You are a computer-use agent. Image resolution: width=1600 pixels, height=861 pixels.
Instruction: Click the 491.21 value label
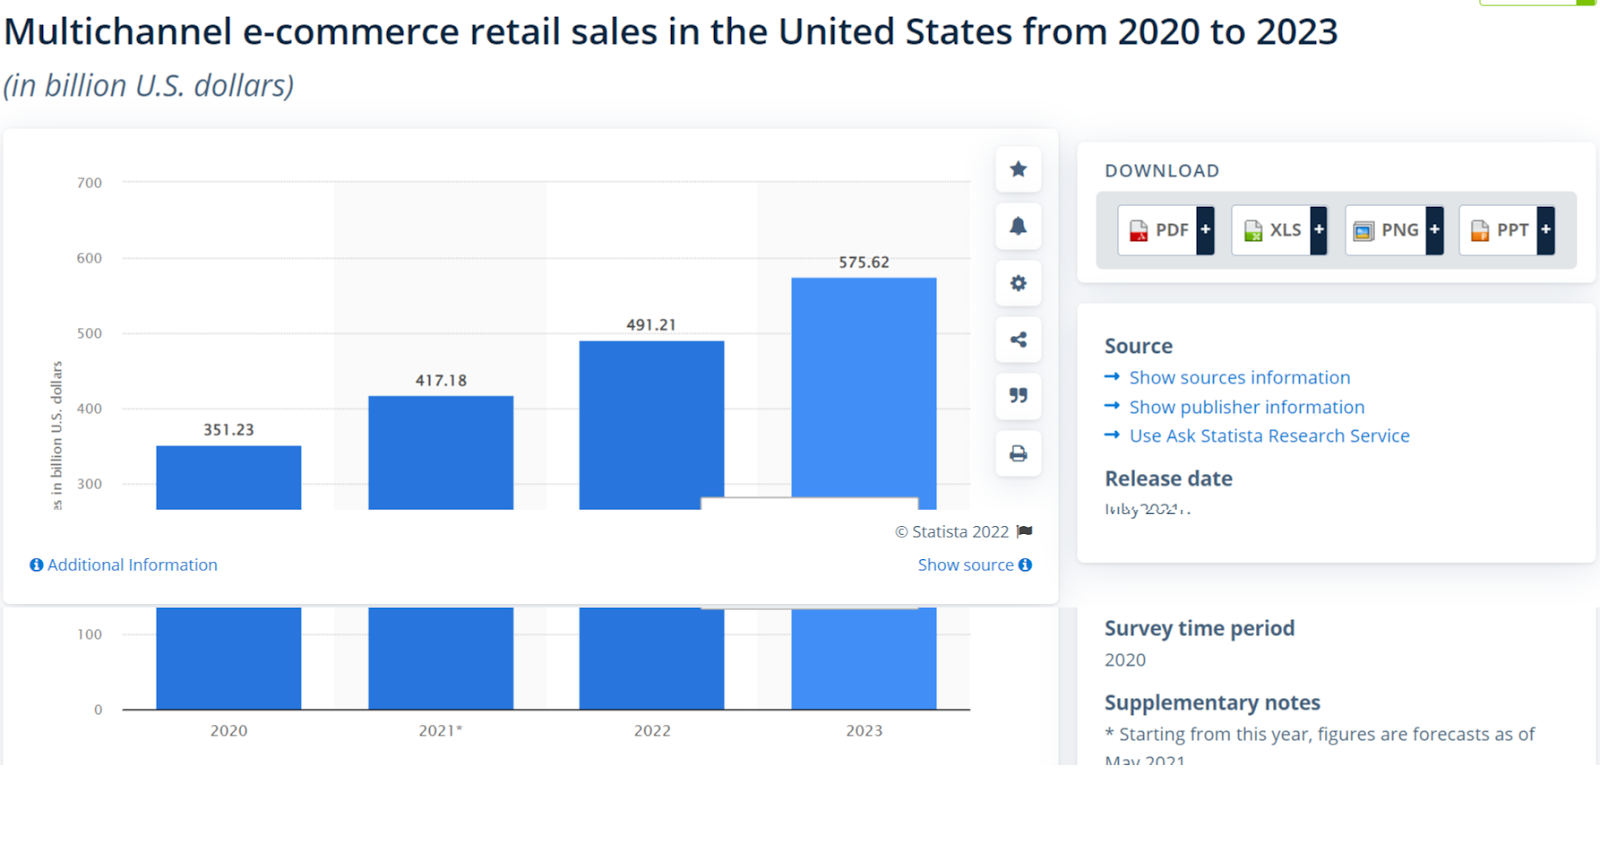(x=652, y=325)
